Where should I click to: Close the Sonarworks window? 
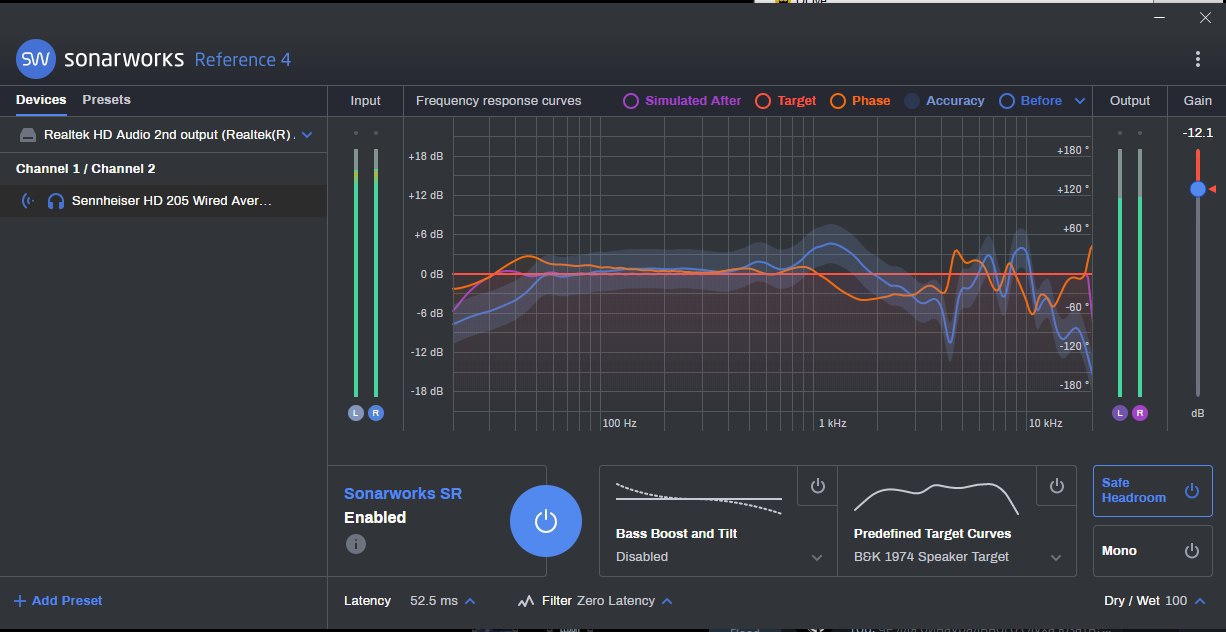point(1204,17)
